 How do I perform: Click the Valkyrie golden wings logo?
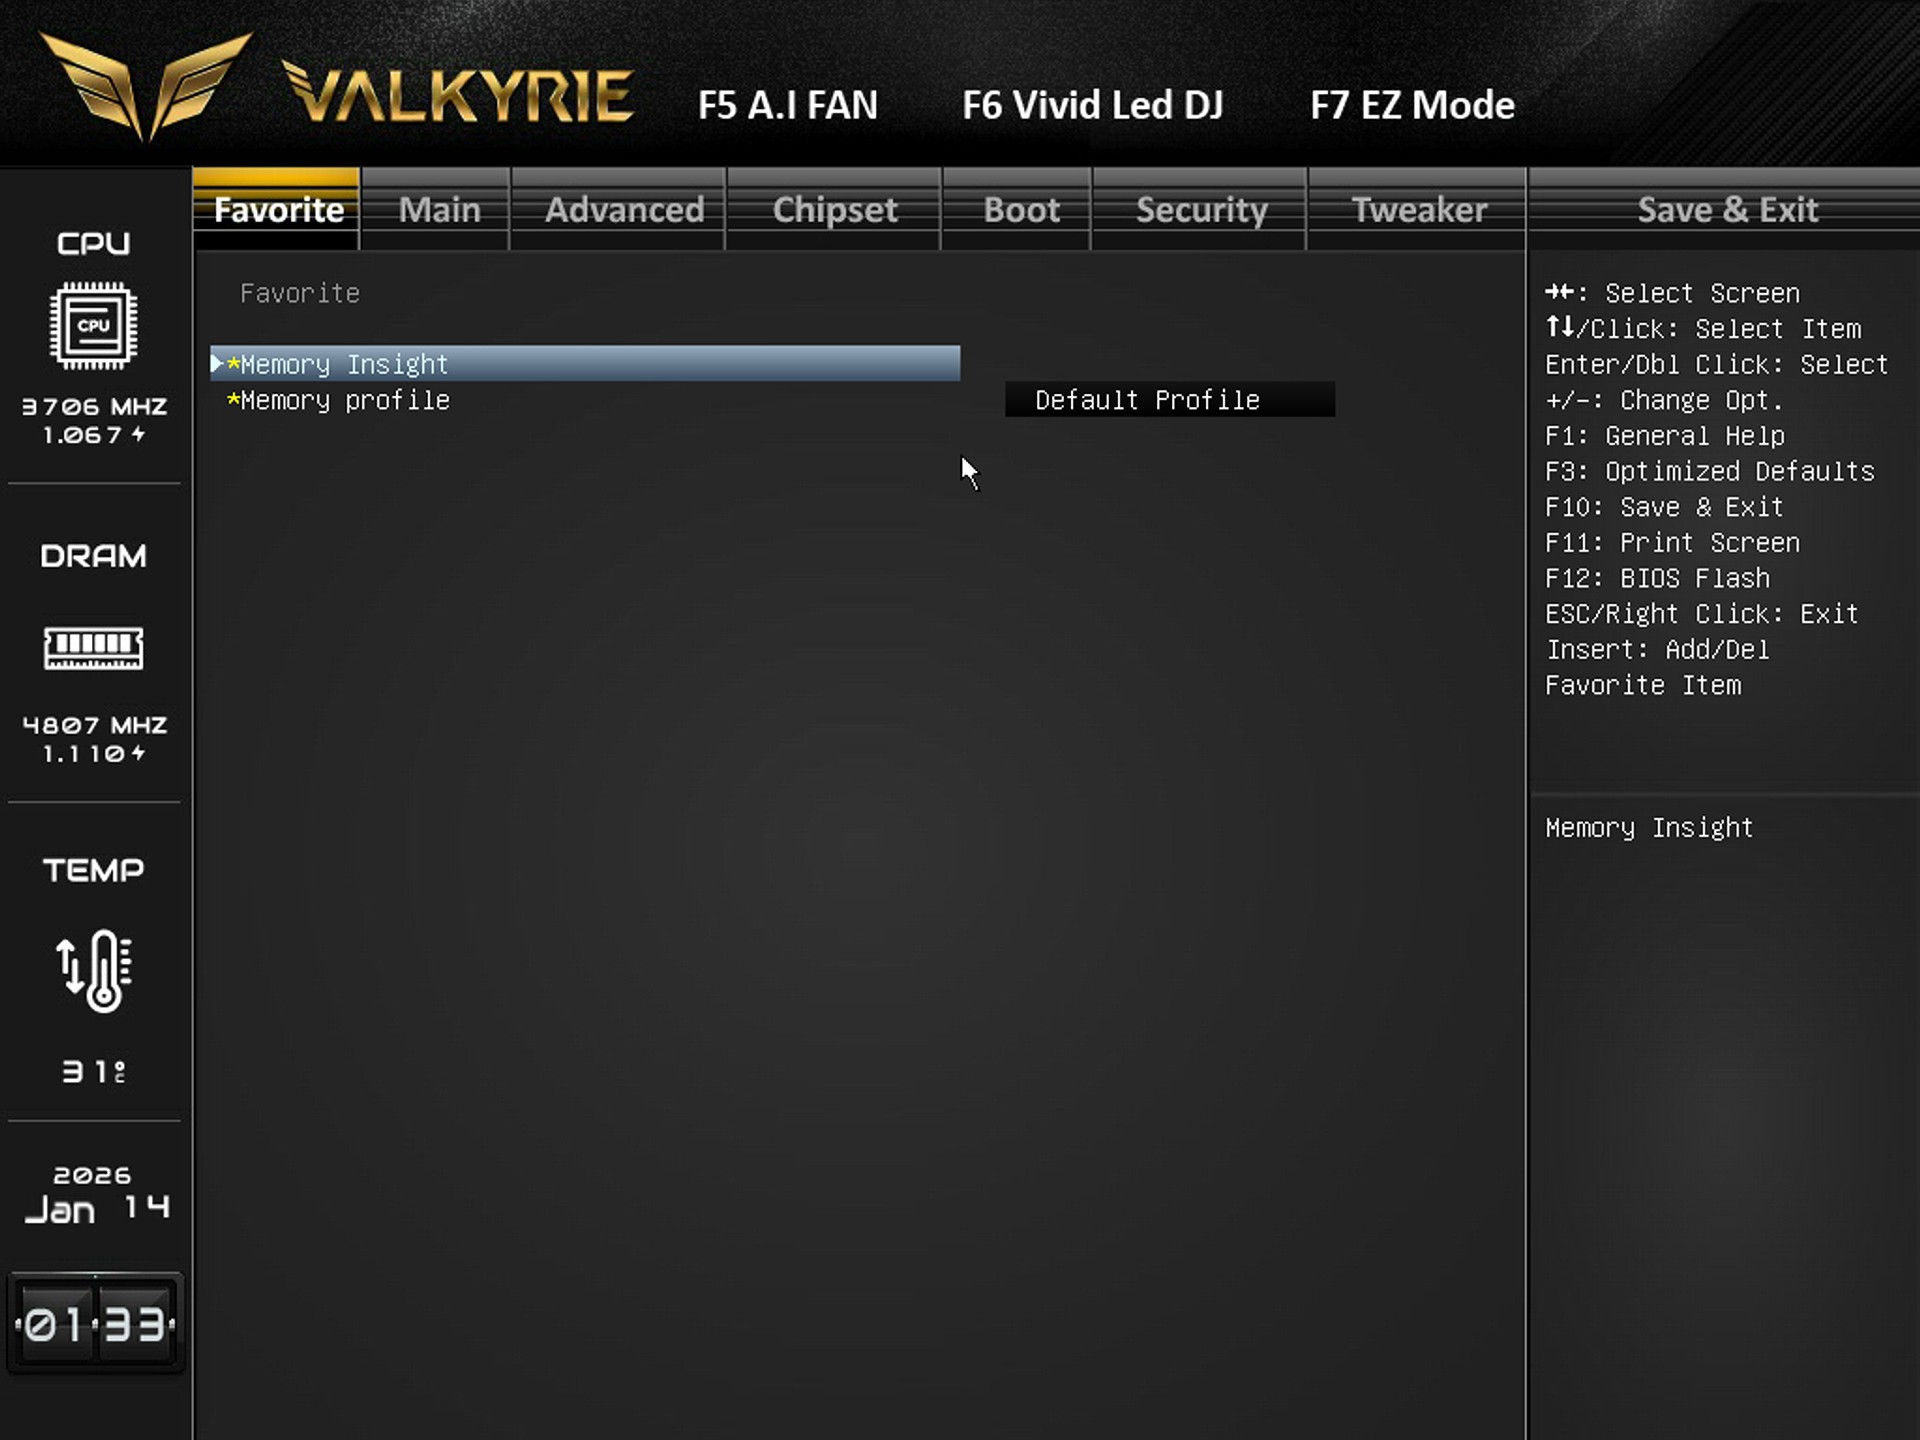(x=145, y=85)
